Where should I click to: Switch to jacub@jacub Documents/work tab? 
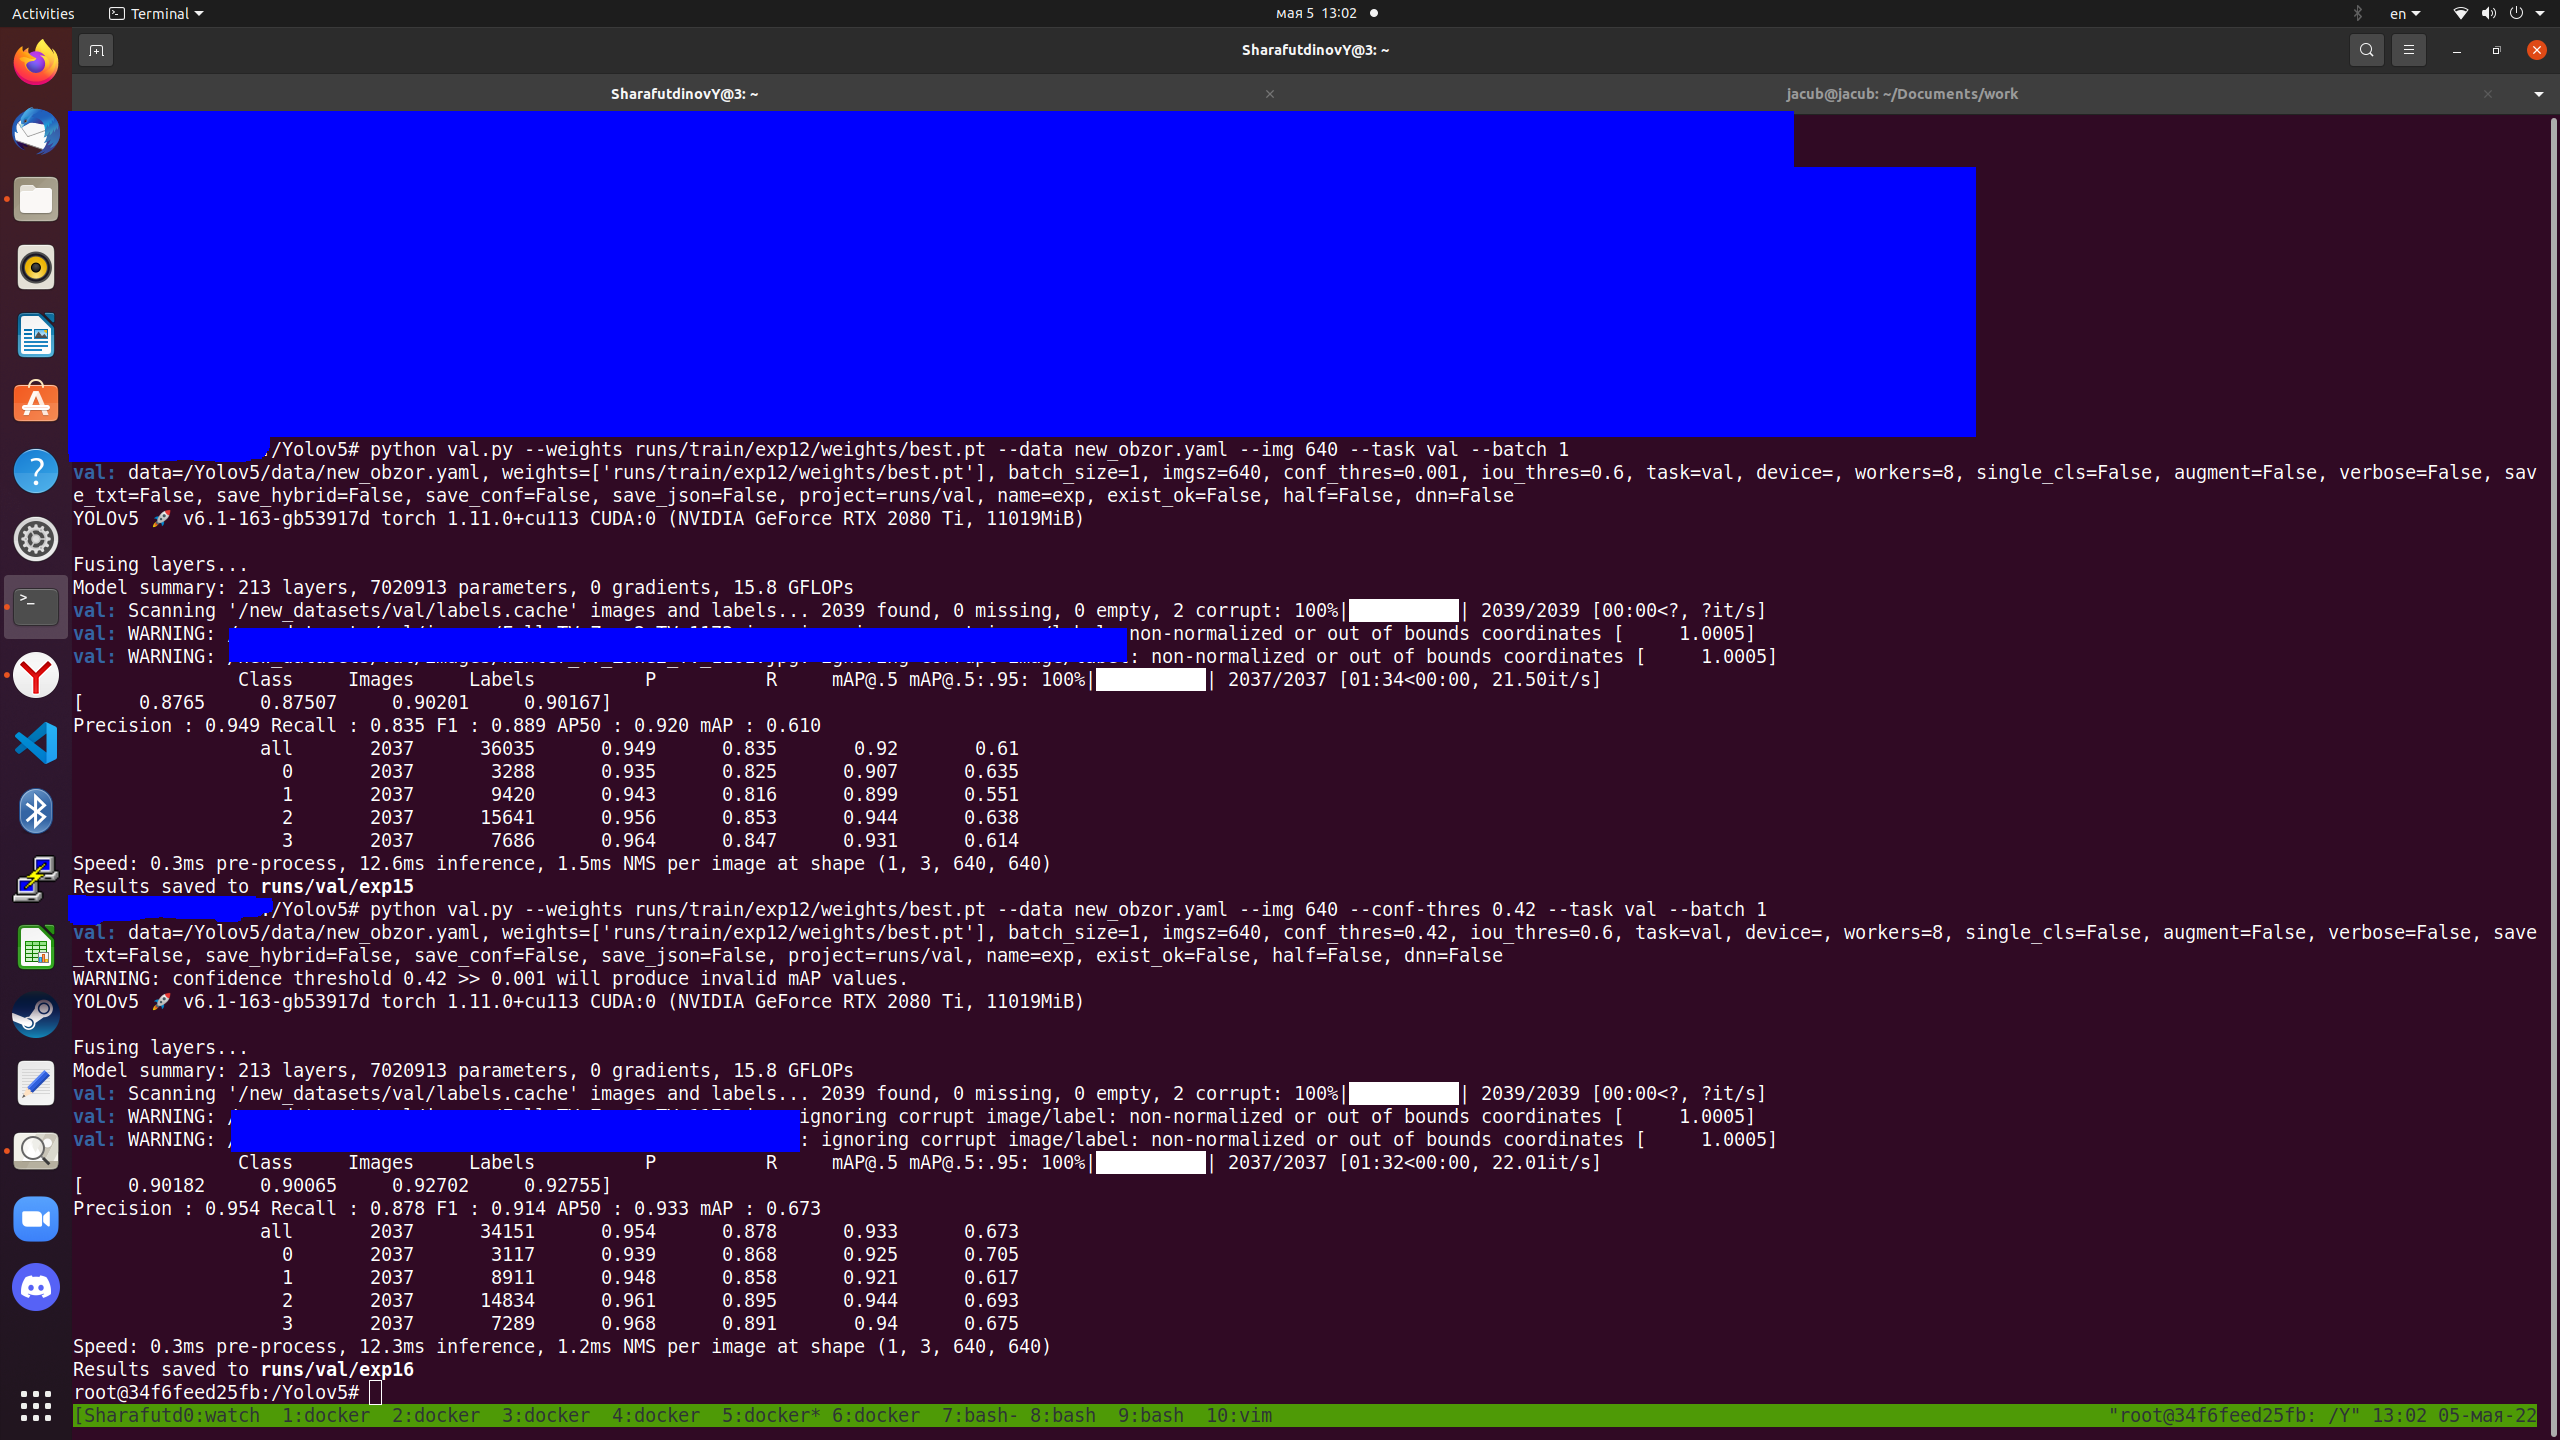pos(1902,94)
